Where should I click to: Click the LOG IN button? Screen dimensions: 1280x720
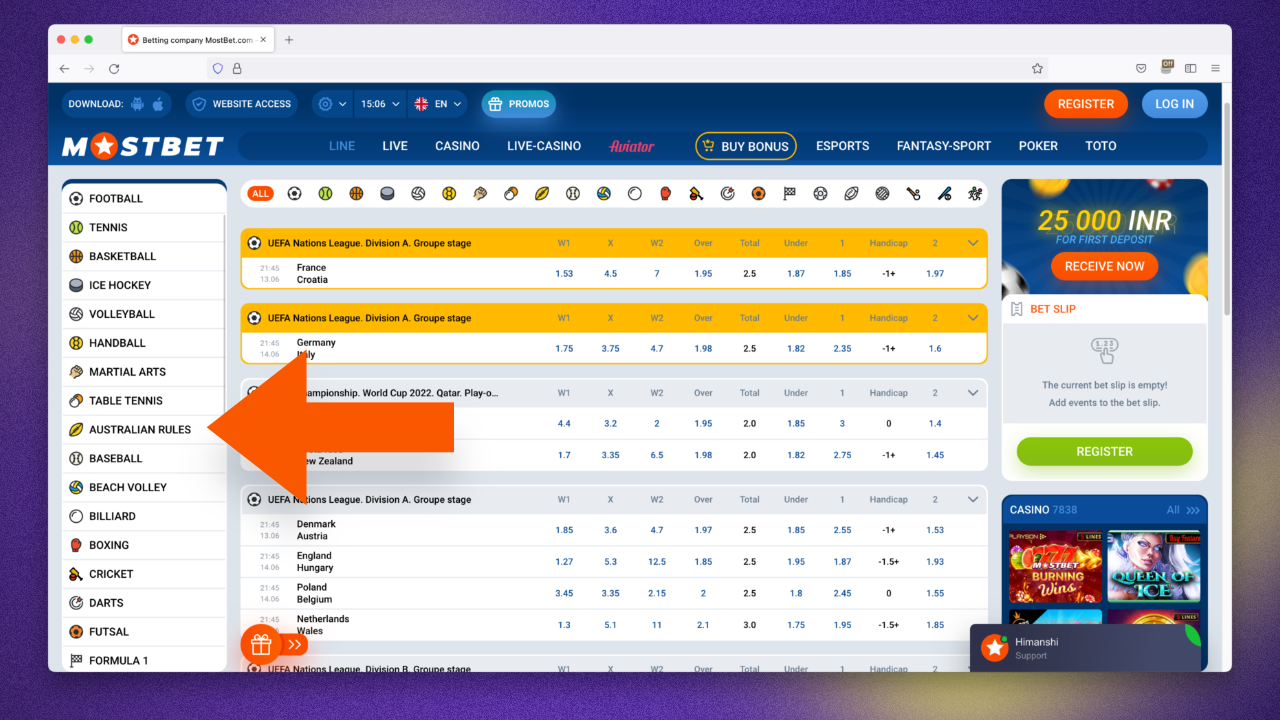tap(1174, 104)
